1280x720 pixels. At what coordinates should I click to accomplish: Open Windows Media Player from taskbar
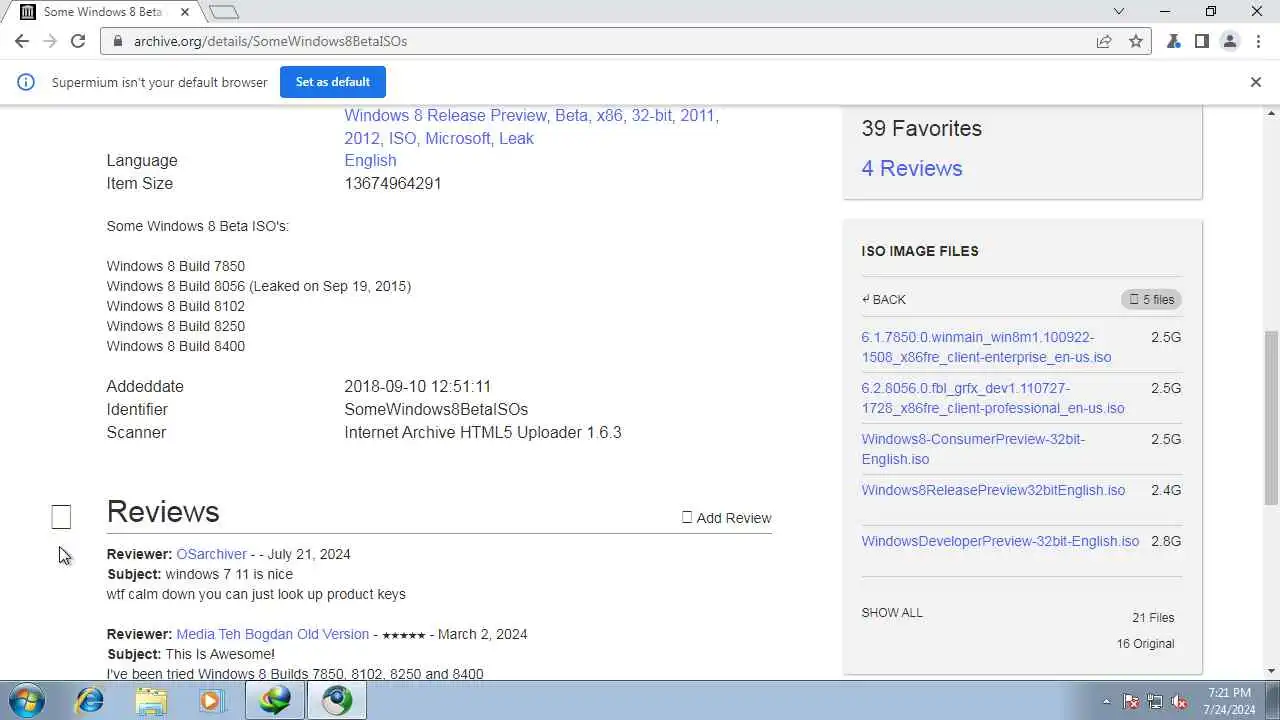coord(211,700)
